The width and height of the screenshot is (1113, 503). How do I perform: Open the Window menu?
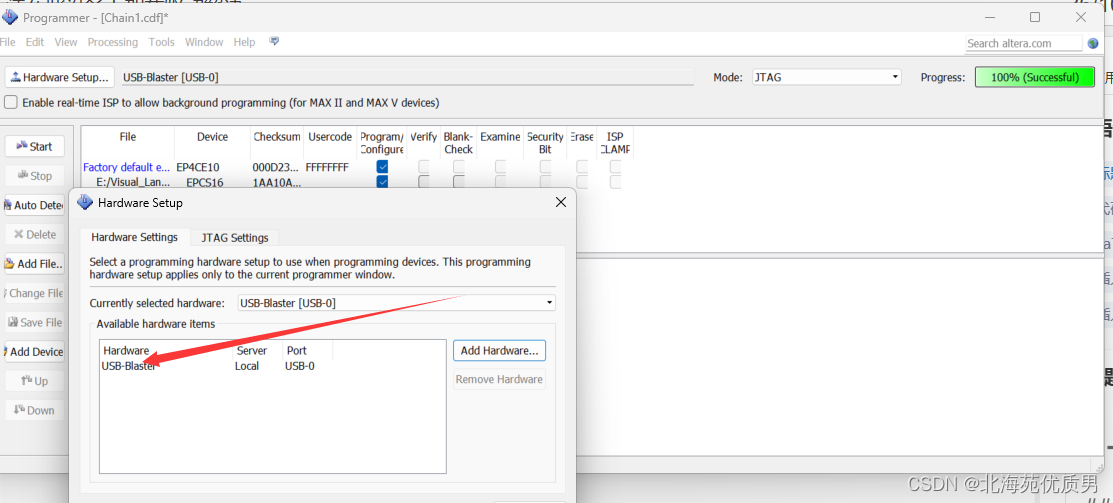204,42
